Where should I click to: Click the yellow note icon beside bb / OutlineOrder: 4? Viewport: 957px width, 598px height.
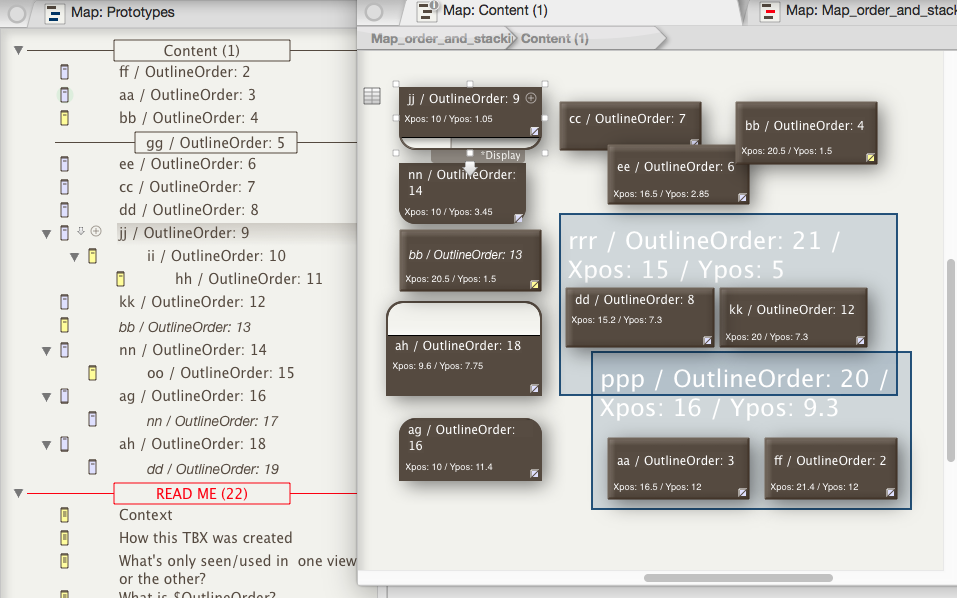[x=64, y=117]
